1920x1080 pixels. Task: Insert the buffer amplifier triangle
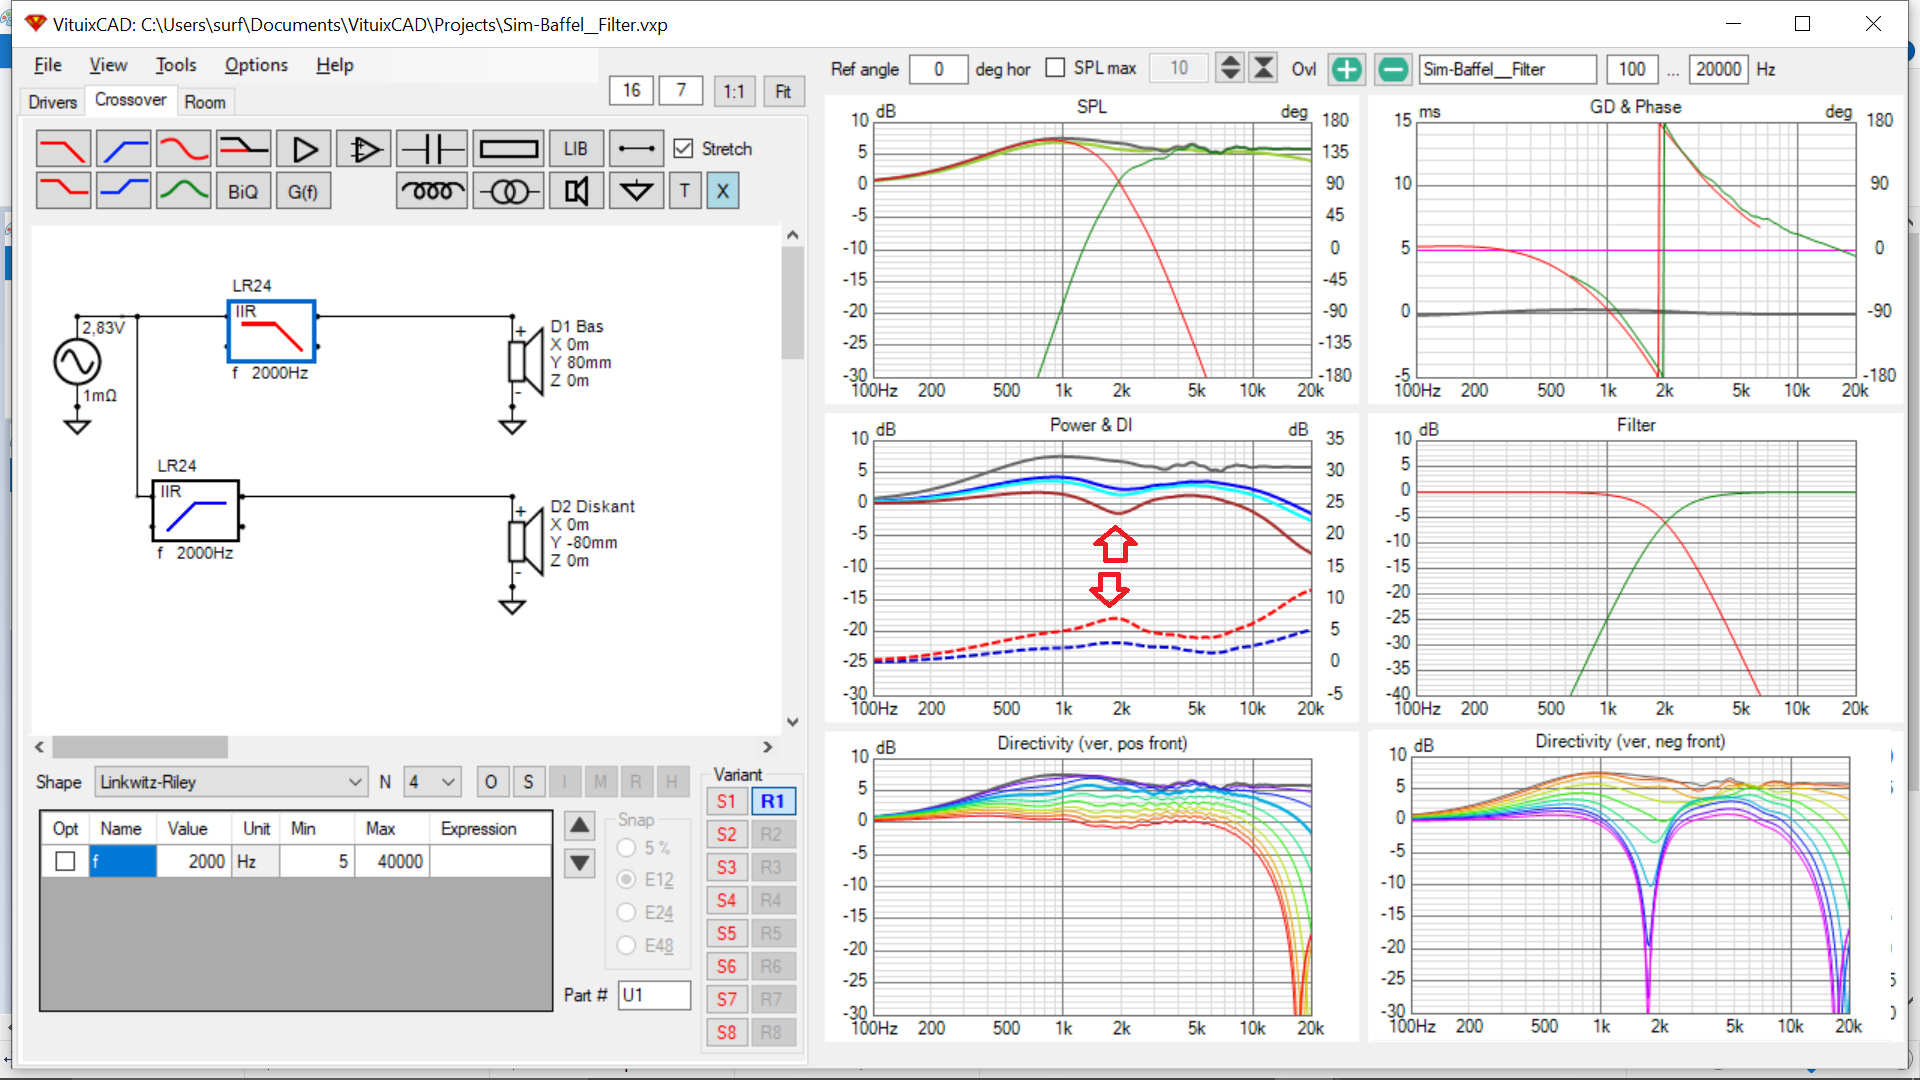point(303,149)
